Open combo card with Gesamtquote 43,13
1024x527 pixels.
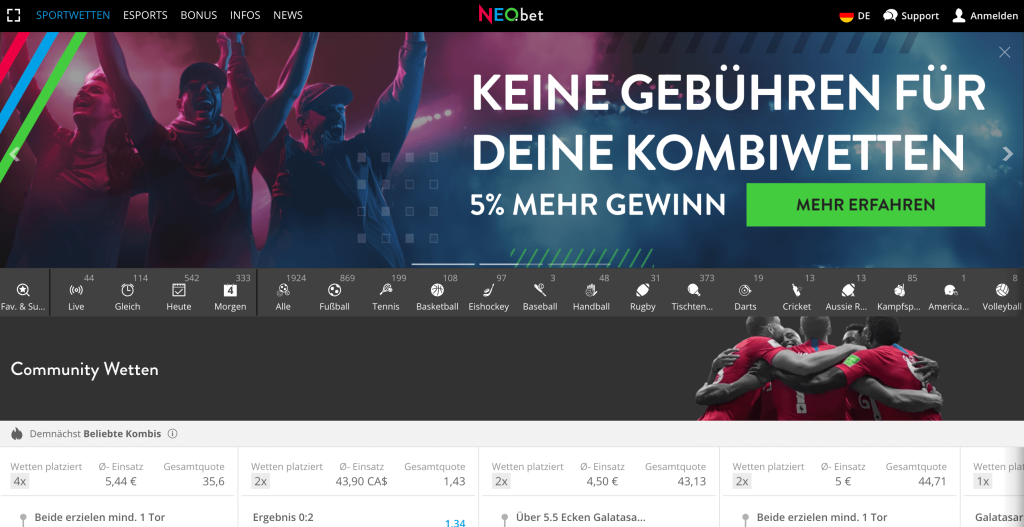pos(599,487)
